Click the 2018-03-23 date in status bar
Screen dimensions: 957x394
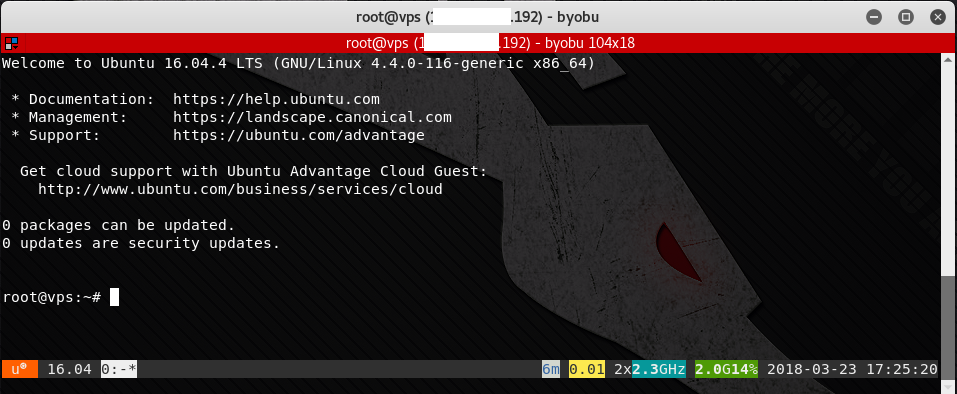(812, 369)
